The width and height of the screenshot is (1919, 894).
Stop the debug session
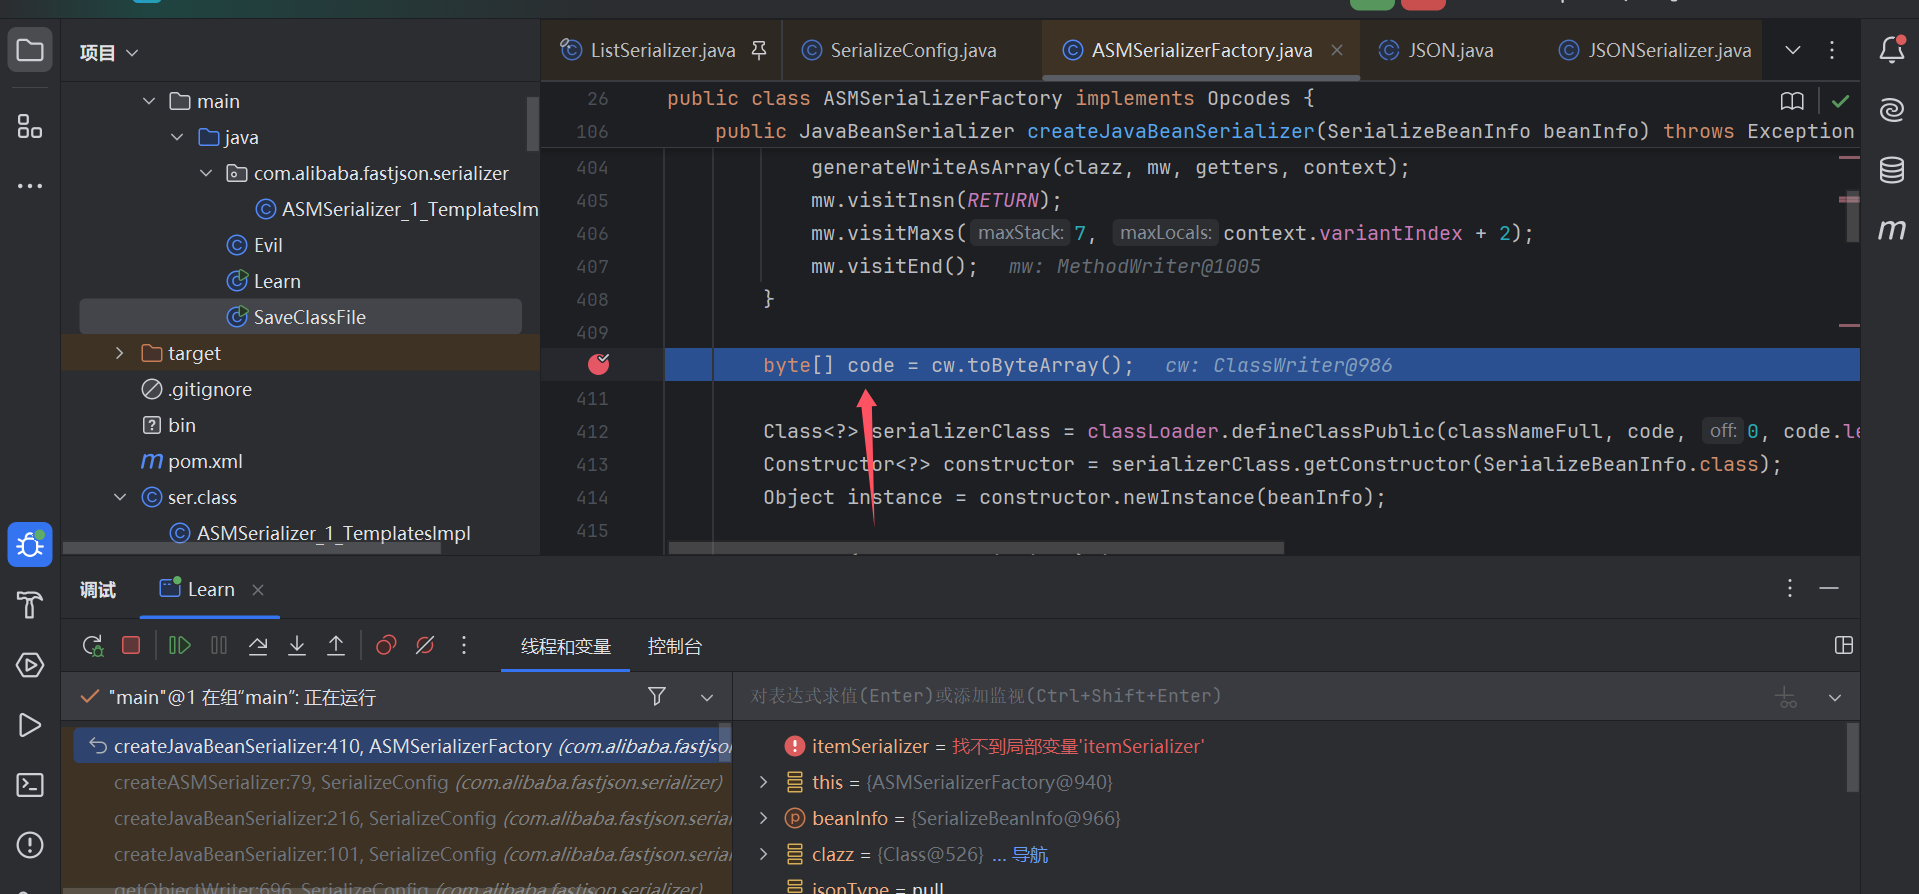click(x=131, y=645)
